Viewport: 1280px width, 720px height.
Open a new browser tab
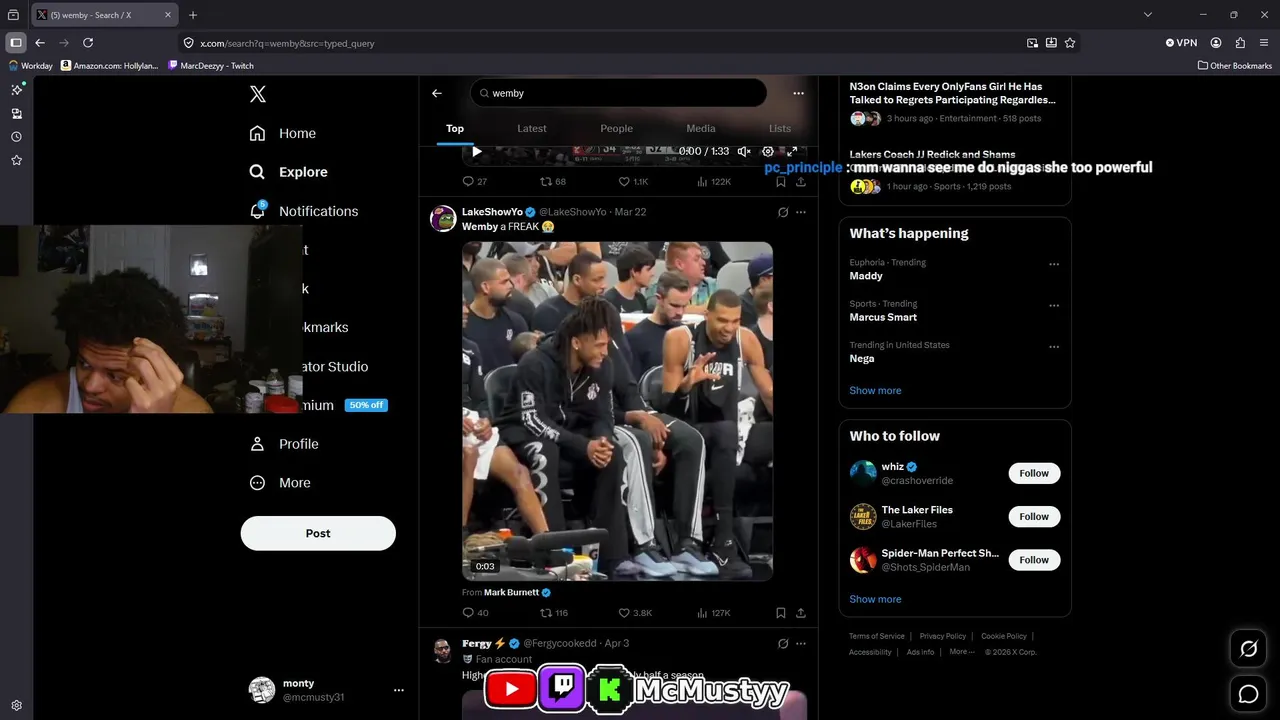193,15
